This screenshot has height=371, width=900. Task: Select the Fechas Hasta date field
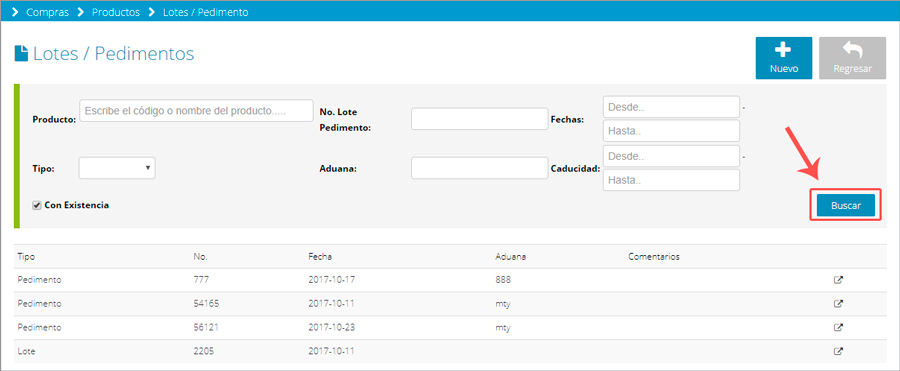click(671, 131)
